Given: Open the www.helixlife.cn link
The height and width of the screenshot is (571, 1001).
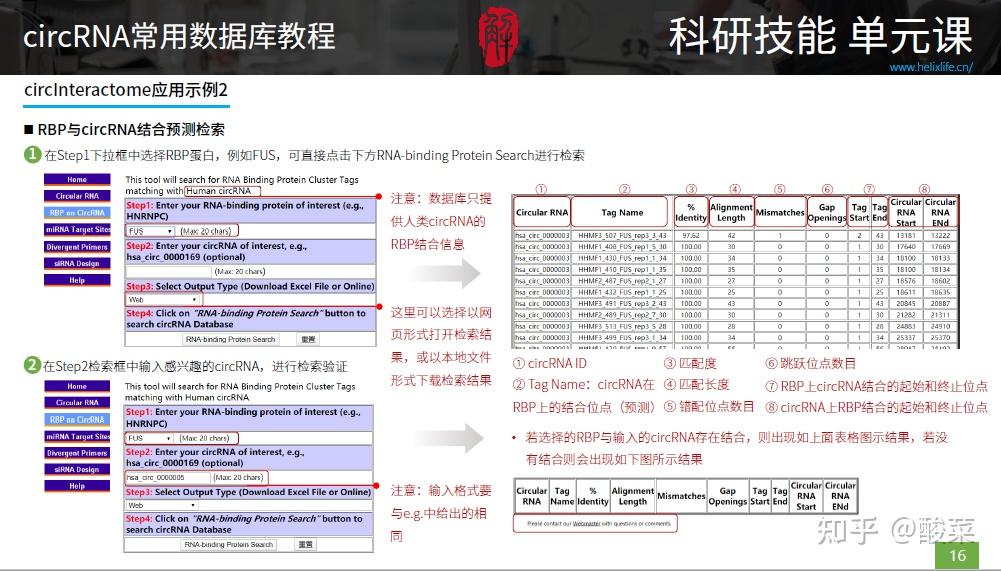Looking at the screenshot, I should point(931,67).
